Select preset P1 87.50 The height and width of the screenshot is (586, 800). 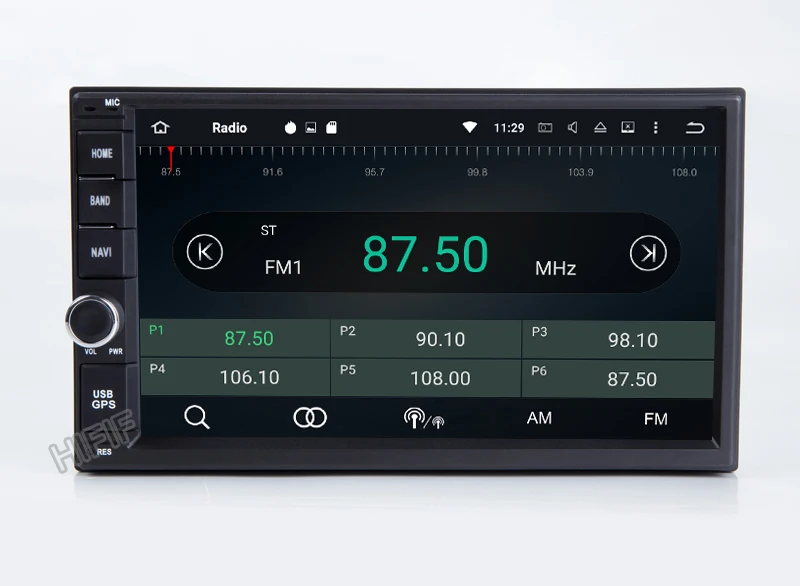[x=235, y=338]
